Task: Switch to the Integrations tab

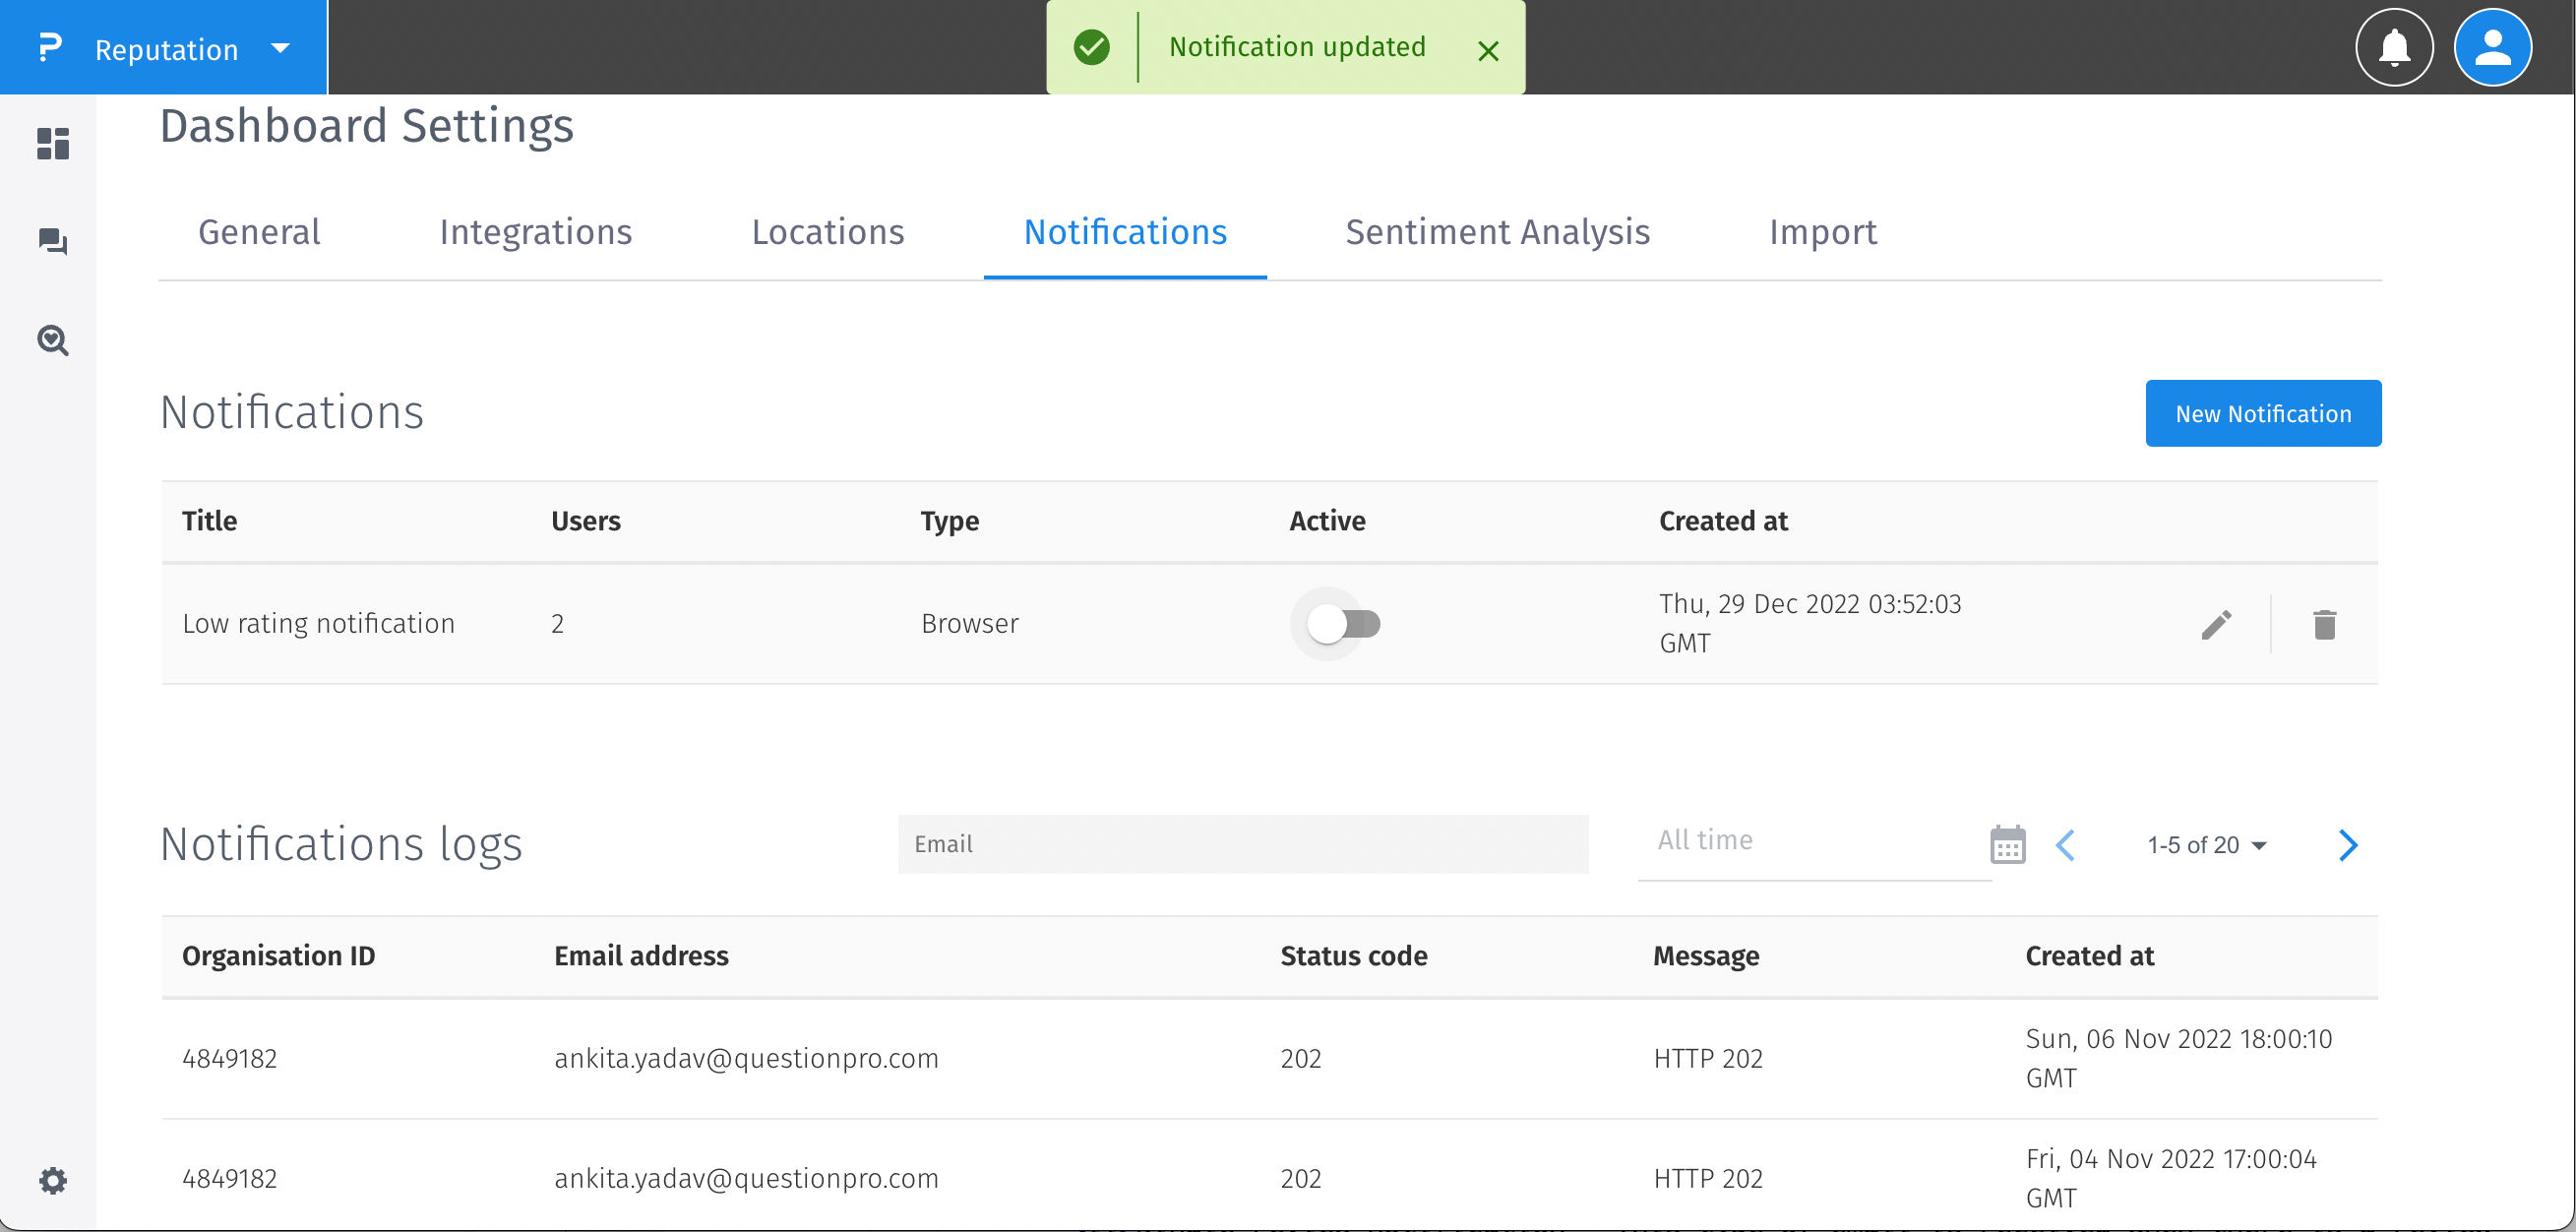Action: [536, 232]
